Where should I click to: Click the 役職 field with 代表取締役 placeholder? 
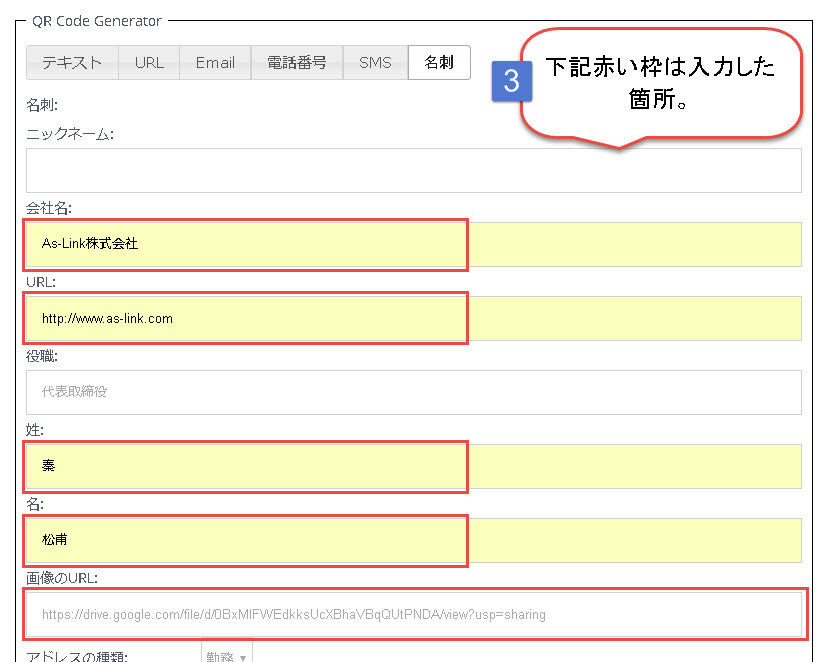[414, 392]
